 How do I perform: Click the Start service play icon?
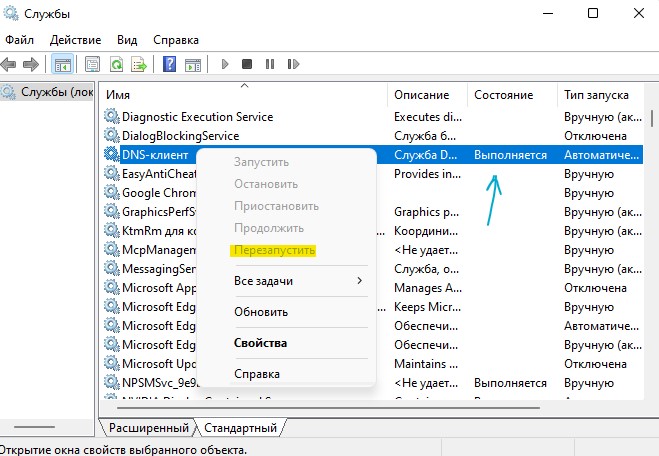(225, 64)
